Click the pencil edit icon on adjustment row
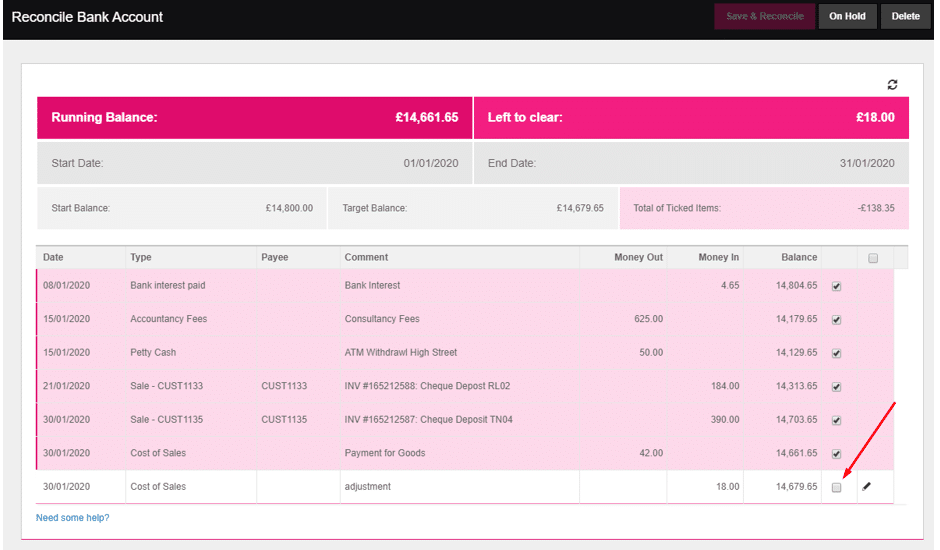940x550 pixels. click(867, 487)
